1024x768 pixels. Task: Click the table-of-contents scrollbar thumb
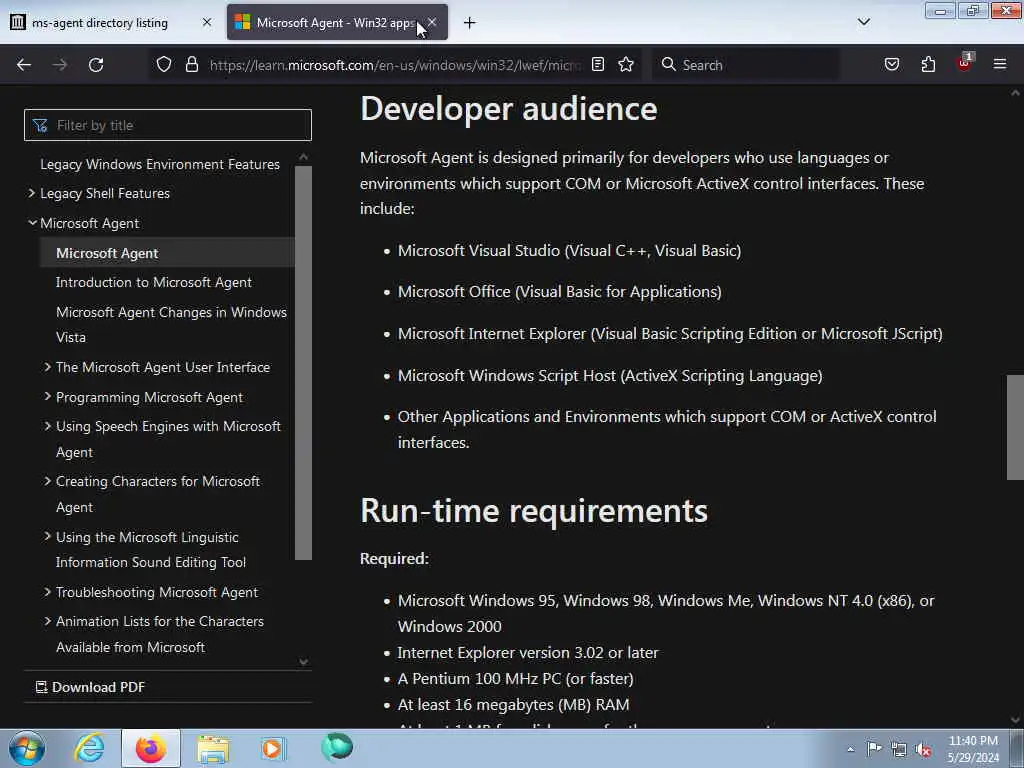(x=303, y=362)
